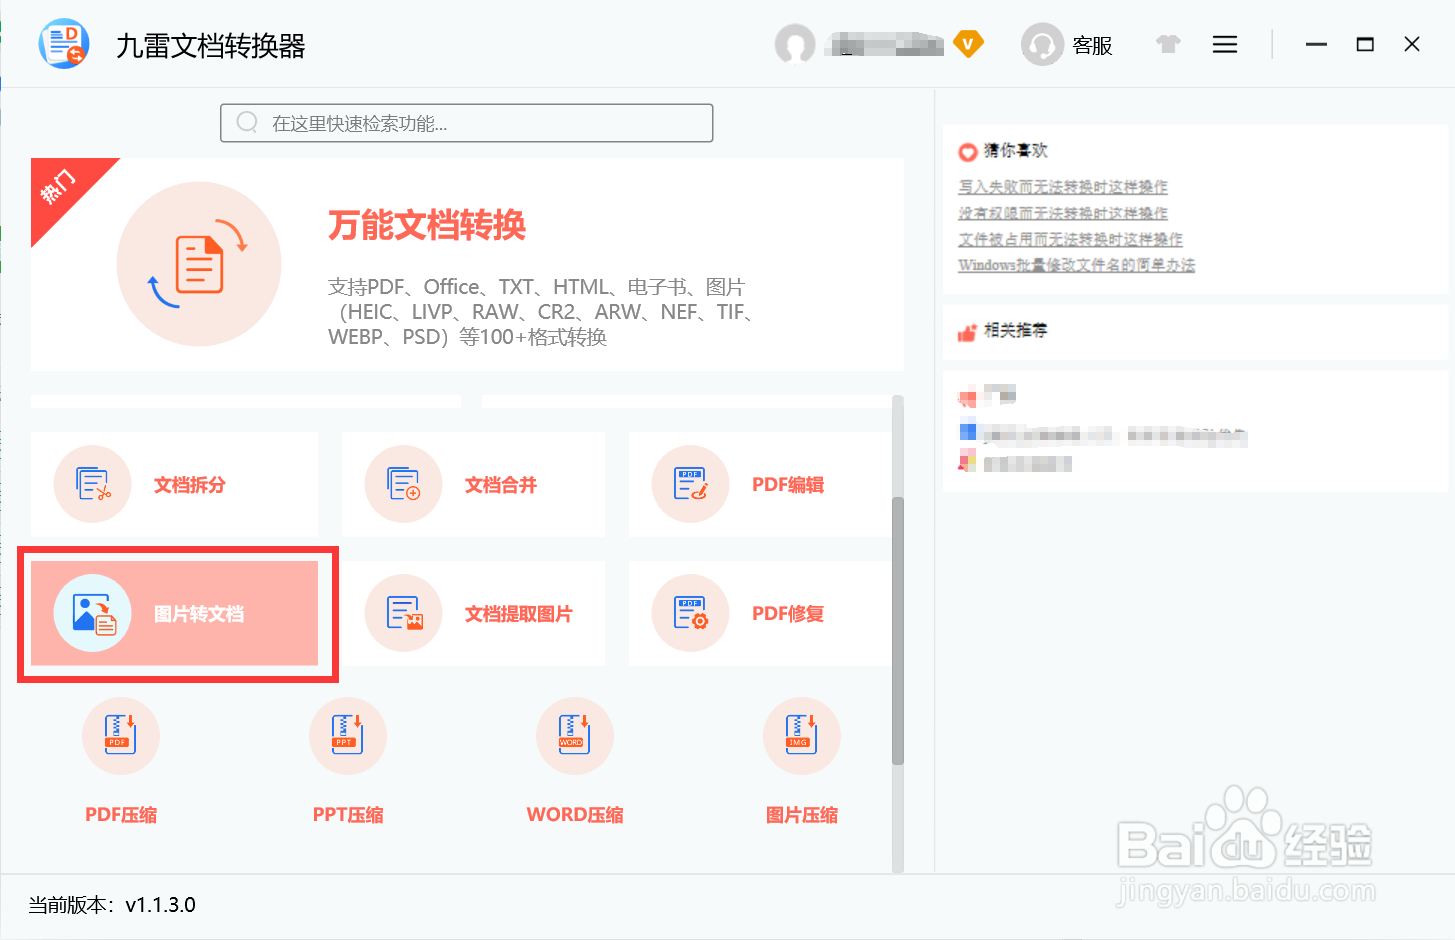The width and height of the screenshot is (1455, 940).
Task: Click the 图片转文档 icon
Action: click(93, 613)
